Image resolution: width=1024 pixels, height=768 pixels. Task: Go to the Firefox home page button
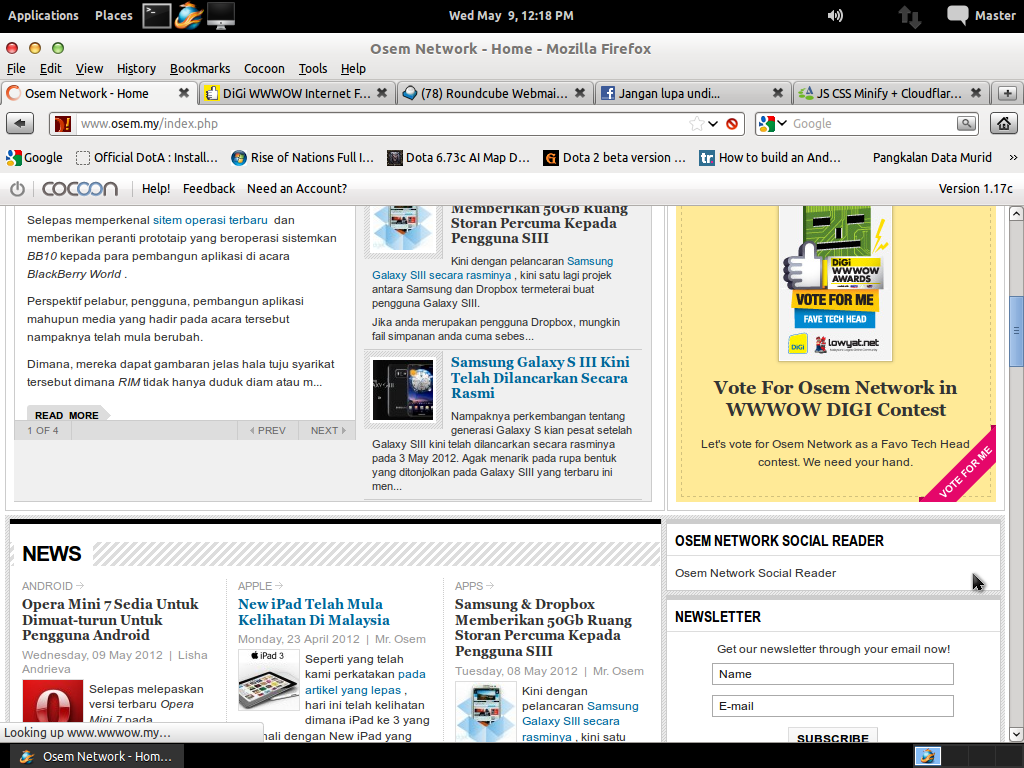tap(1004, 123)
